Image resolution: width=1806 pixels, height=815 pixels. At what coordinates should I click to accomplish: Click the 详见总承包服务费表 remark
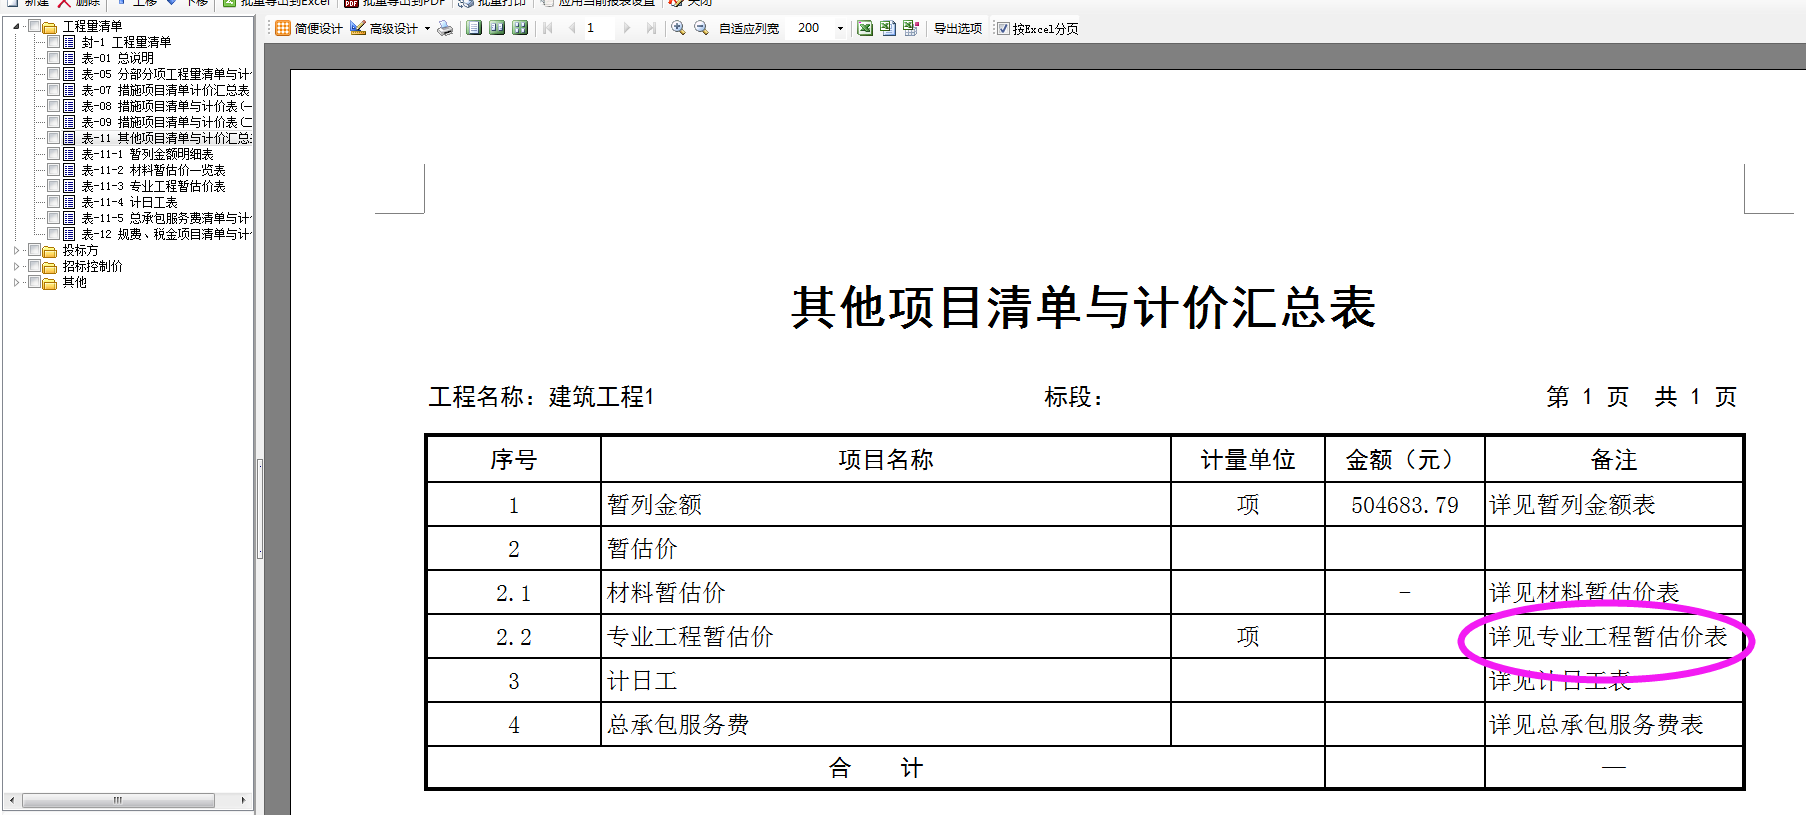click(x=1596, y=725)
